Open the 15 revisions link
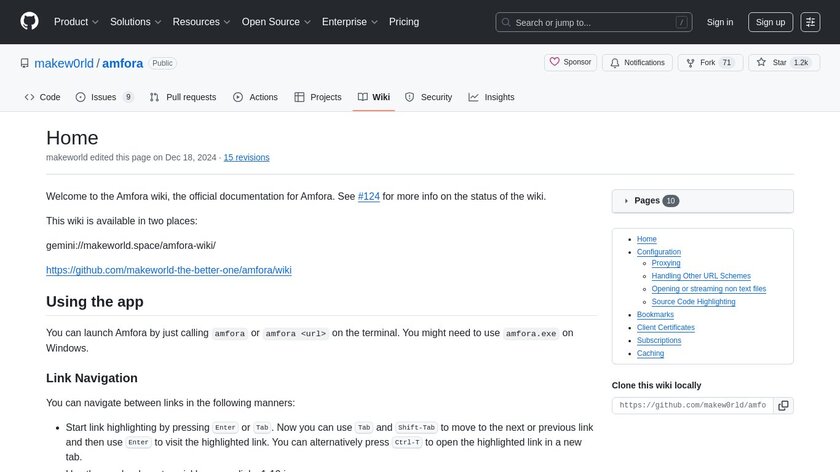Image resolution: width=840 pixels, height=472 pixels. pos(246,157)
